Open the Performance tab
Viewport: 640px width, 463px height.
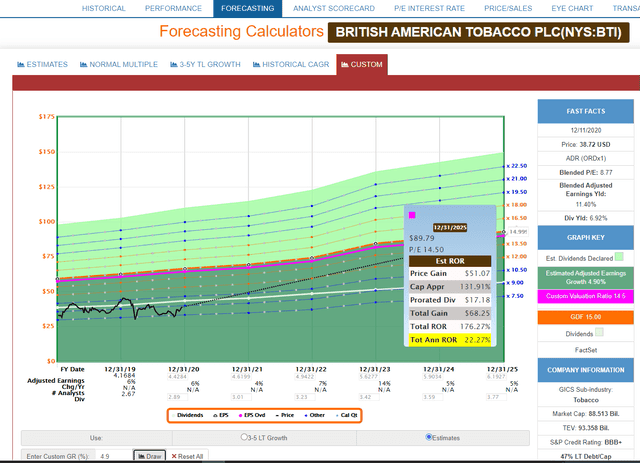tap(173, 8)
